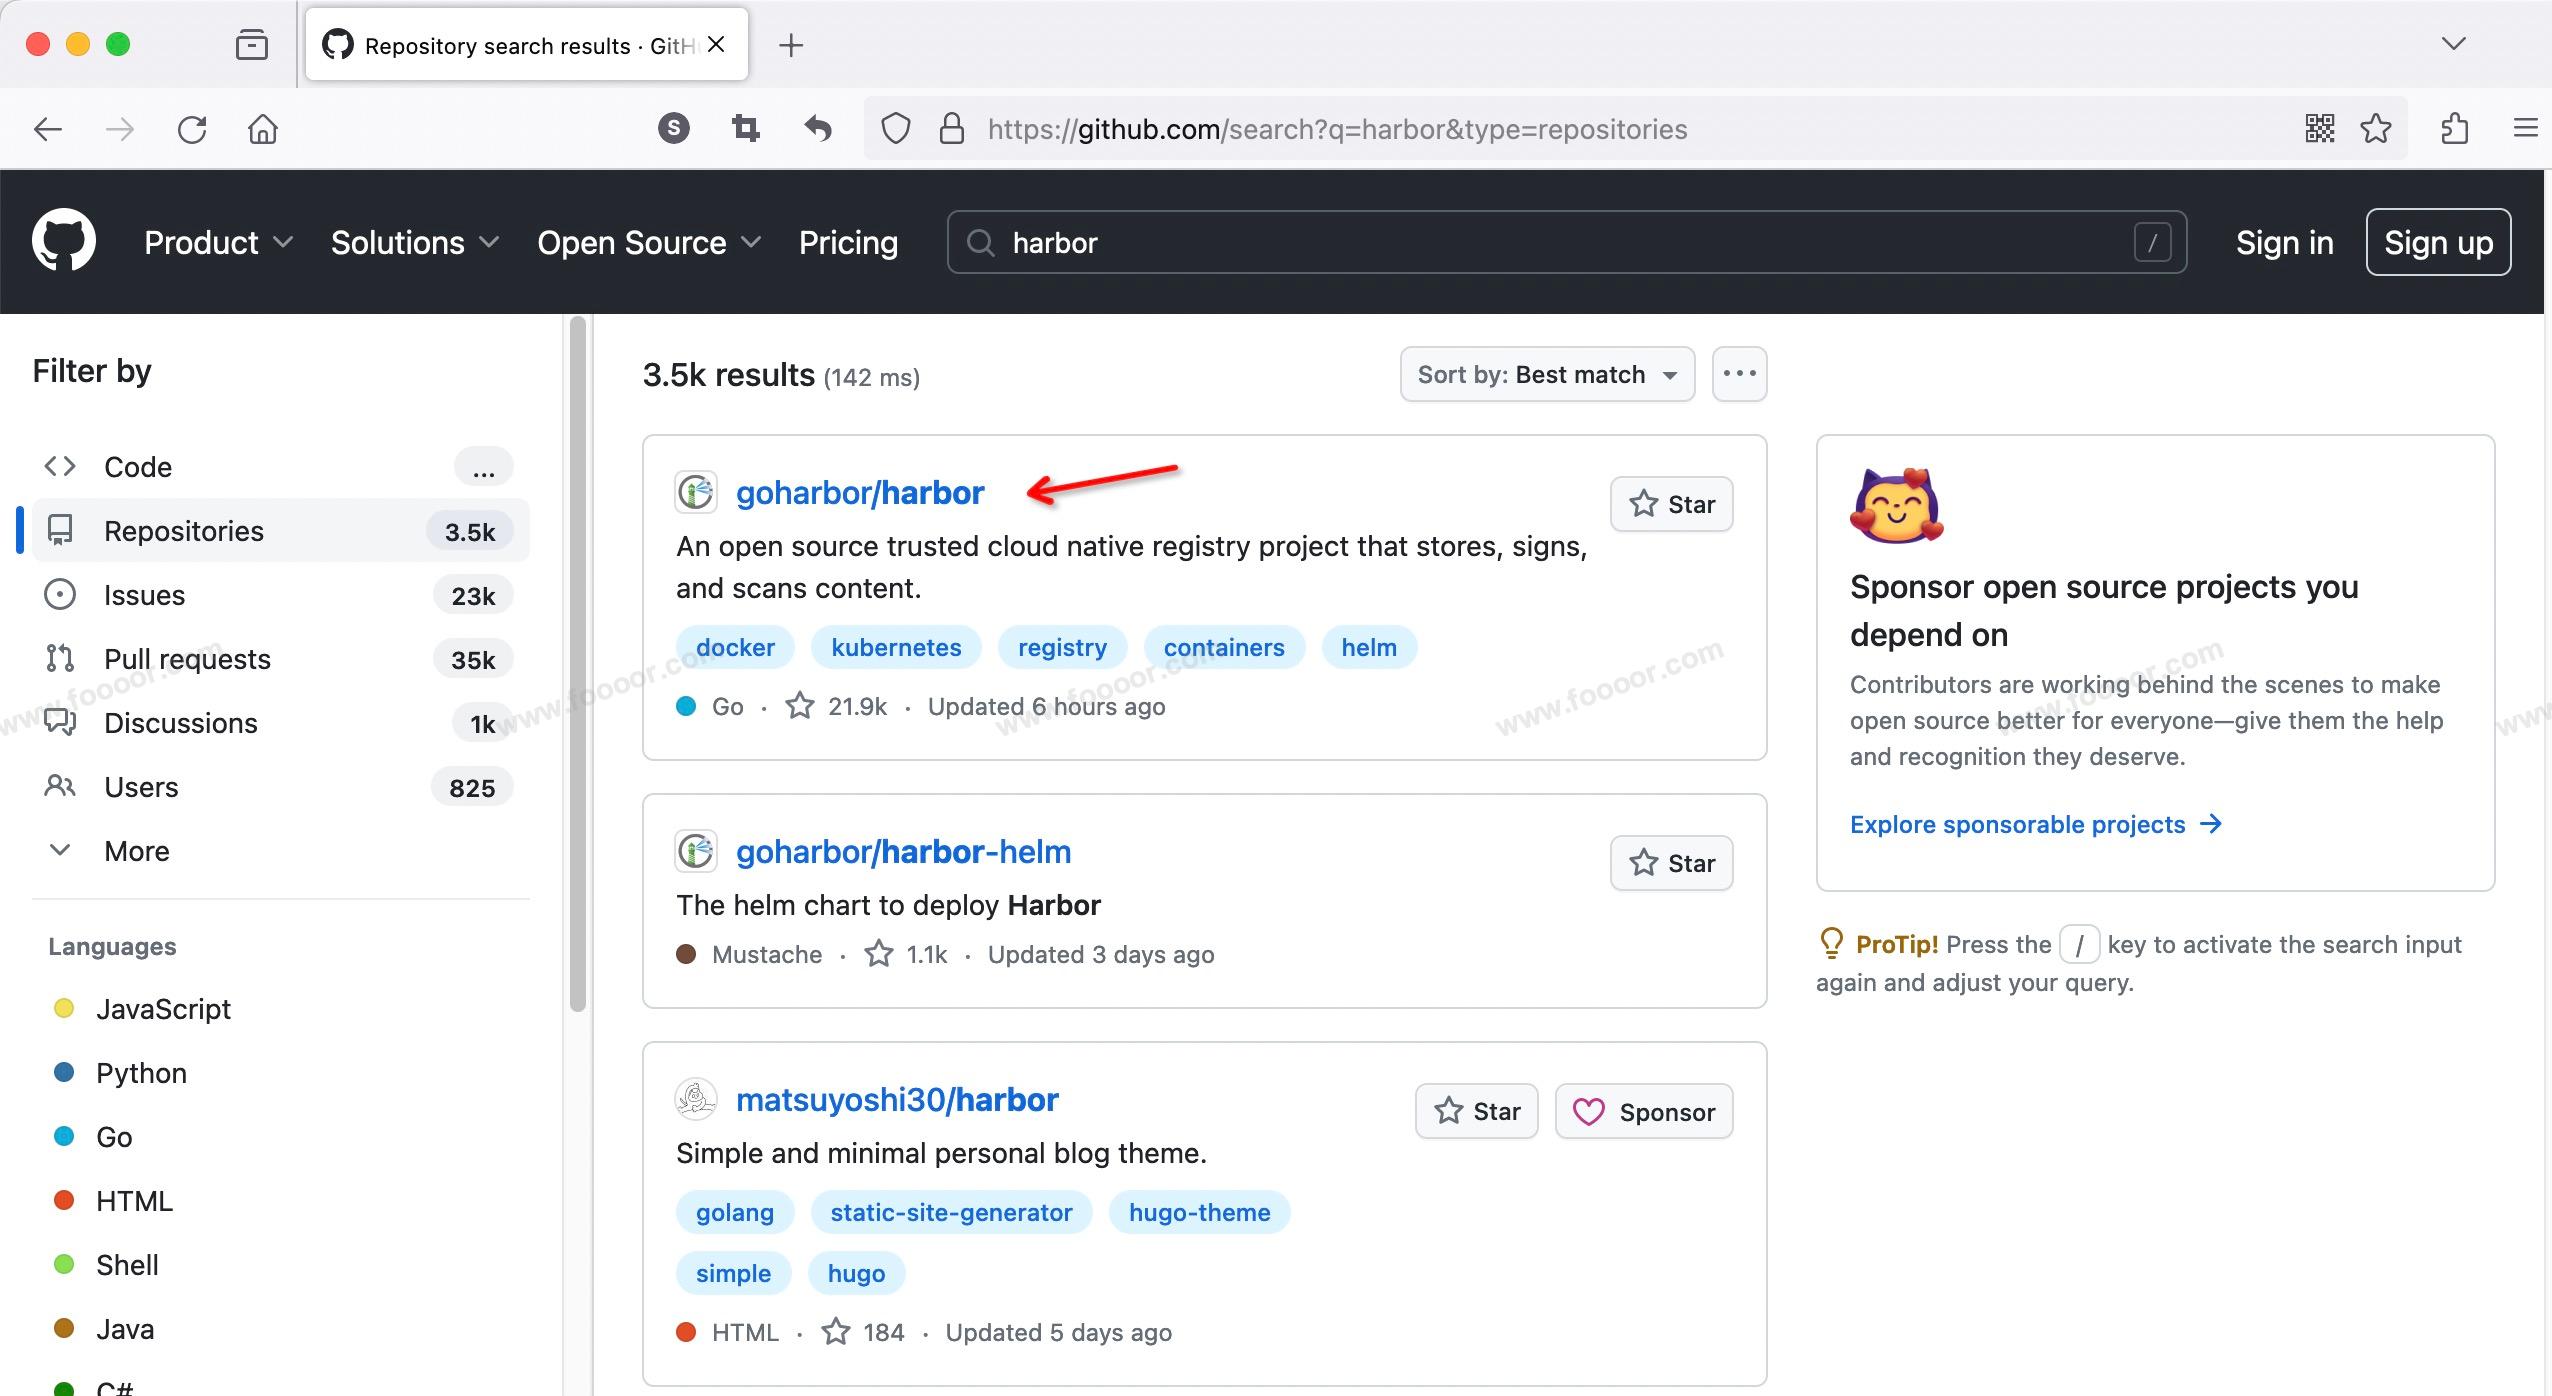Screen dimensions: 2552x1396
Task: Open the three-dots results options menu
Action: click(1739, 374)
